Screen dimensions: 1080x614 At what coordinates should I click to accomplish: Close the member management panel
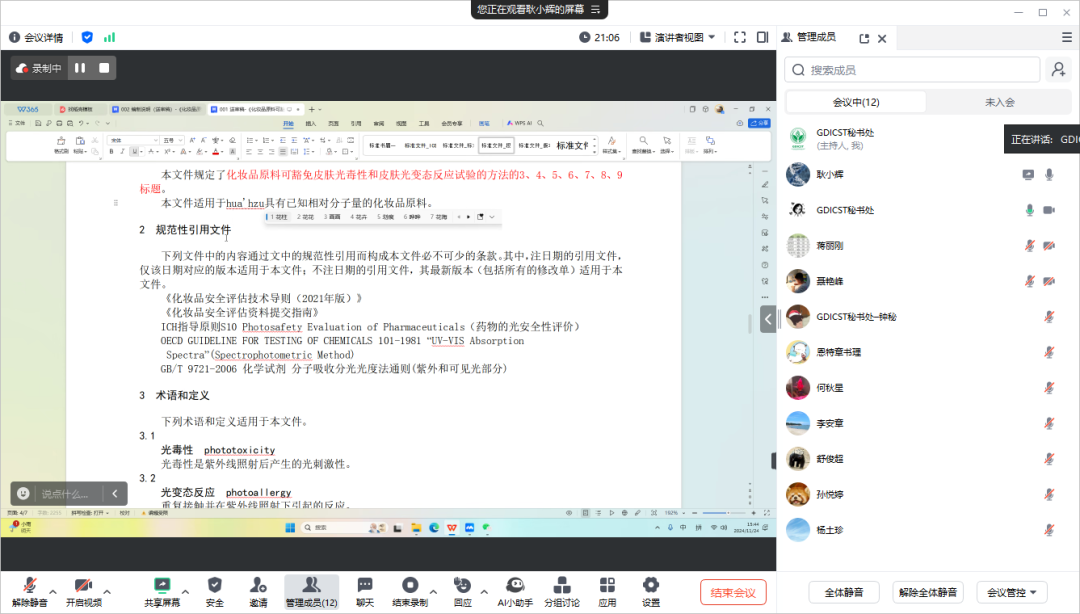click(882, 39)
